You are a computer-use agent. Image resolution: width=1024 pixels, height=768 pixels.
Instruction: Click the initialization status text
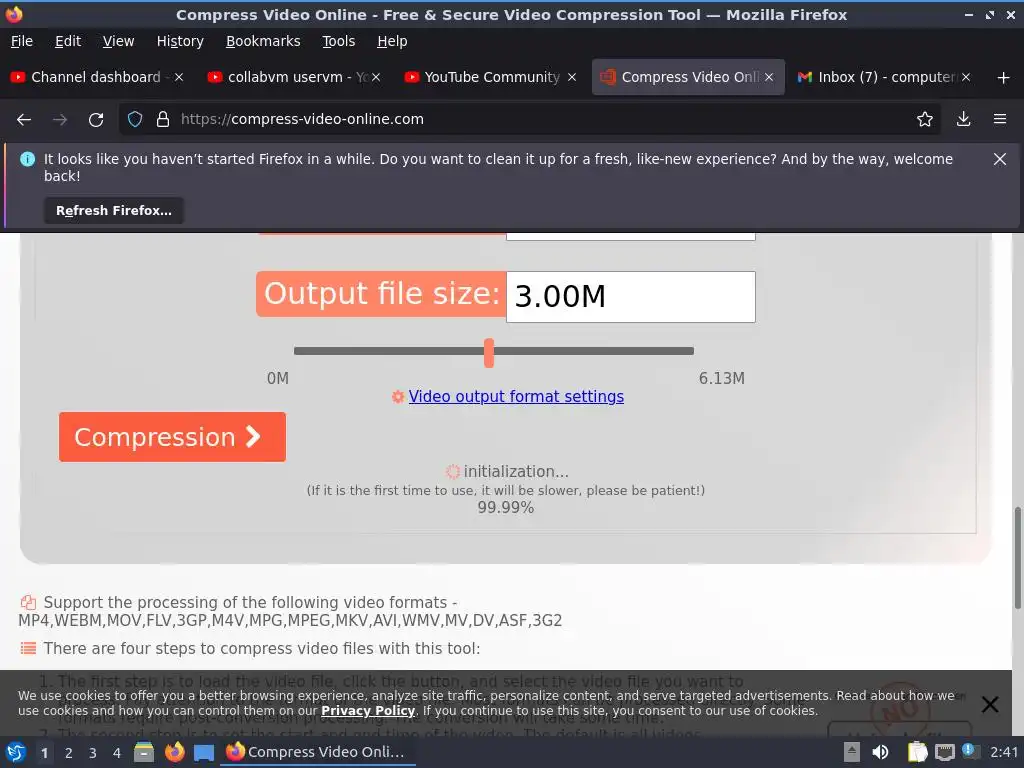coord(516,472)
